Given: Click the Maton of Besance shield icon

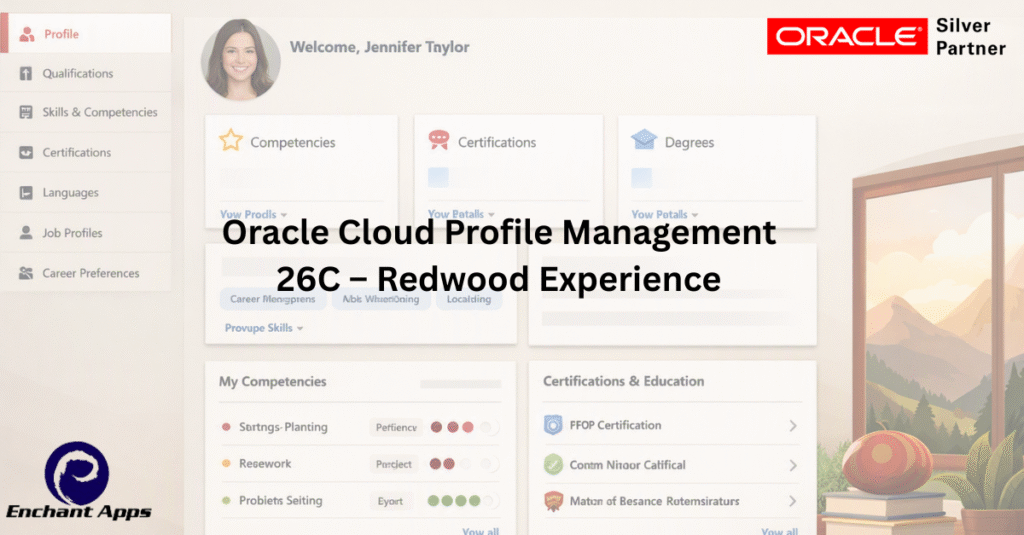Looking at the screenshot, I should (553, 501).
